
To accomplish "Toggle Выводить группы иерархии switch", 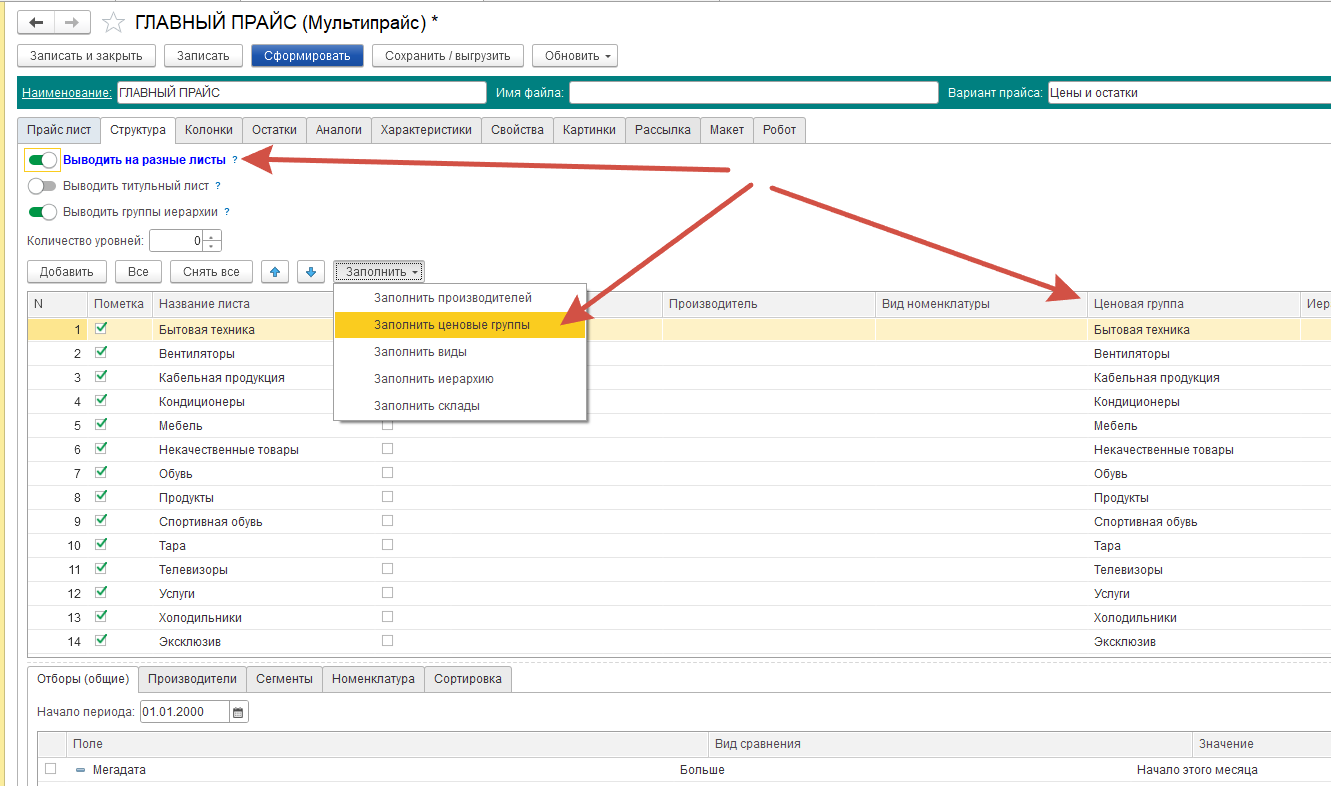I will point(43,212).
